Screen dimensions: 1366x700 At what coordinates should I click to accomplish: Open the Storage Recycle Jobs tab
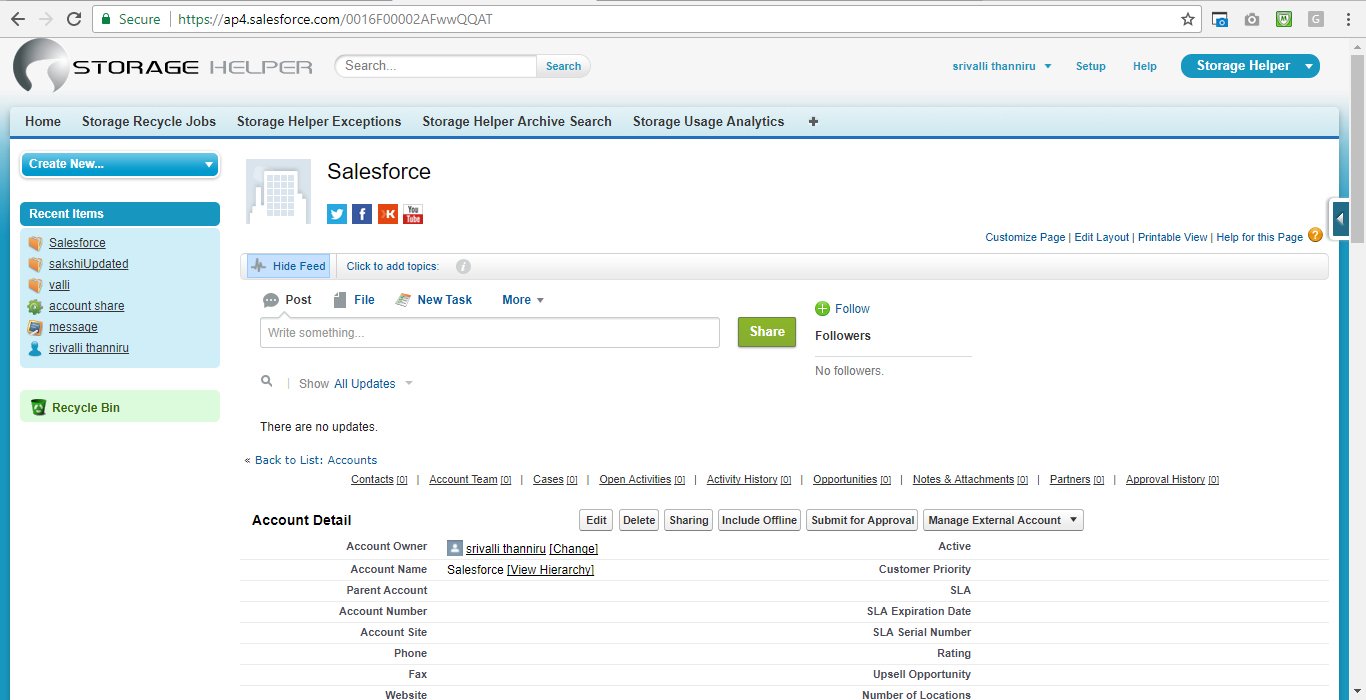point(149,121)
